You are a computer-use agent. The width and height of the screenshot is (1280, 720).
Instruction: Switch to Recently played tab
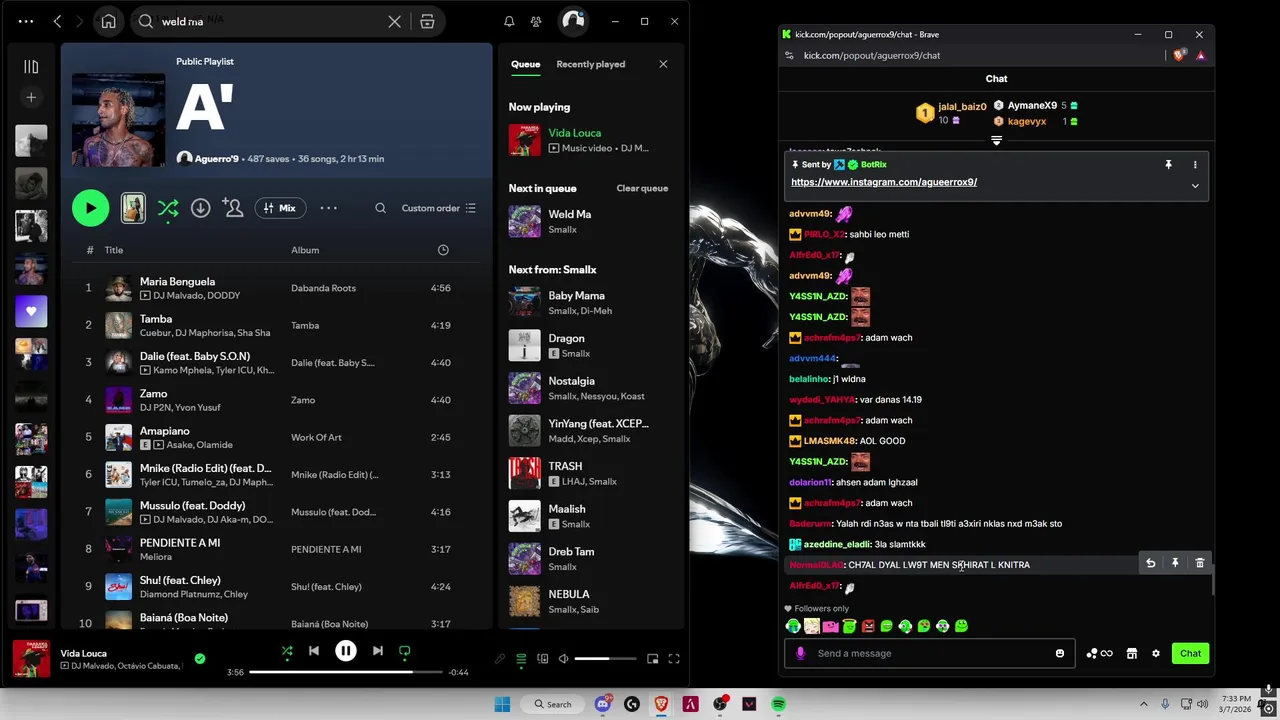(590, 64)
